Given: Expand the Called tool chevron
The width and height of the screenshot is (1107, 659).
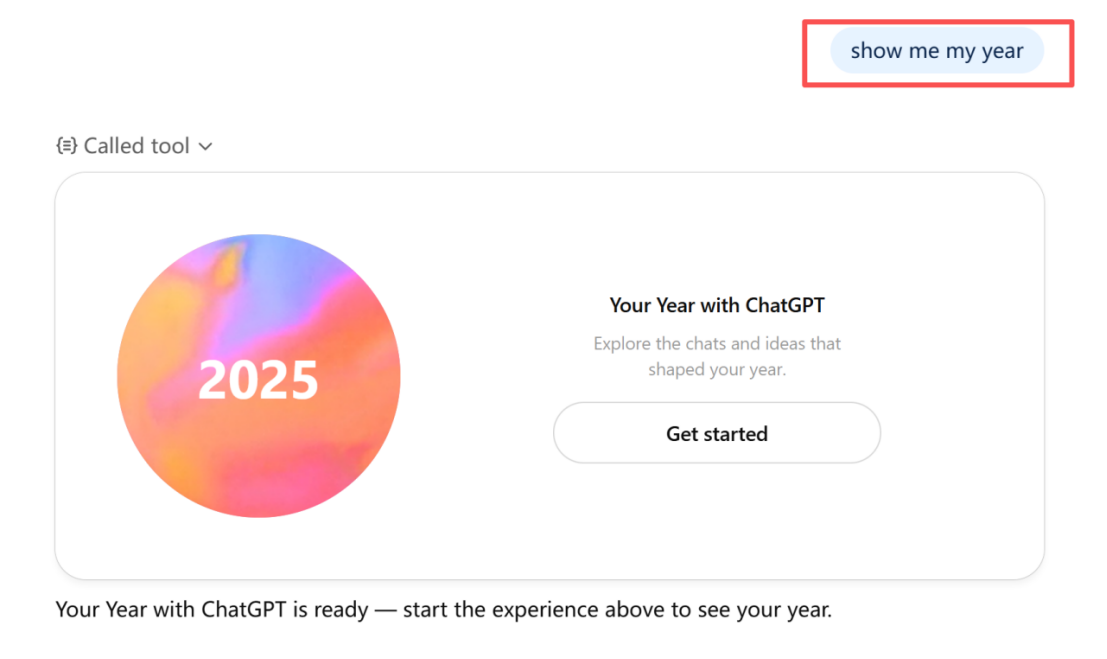Looking at the screenshot, I should pyautogui.click(x=205, y=147).
